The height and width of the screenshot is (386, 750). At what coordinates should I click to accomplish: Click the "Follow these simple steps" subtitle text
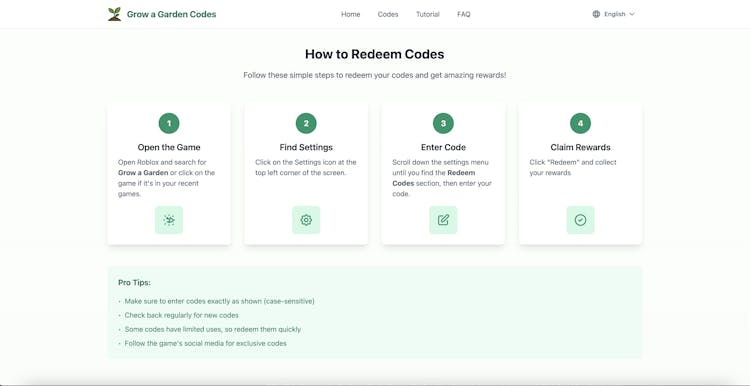tap(375, 76)
